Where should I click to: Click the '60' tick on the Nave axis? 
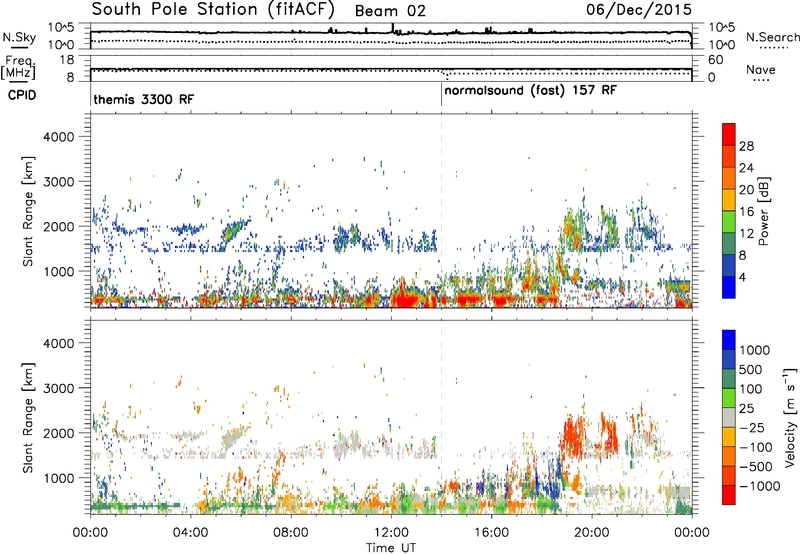pyautogui.click(x=715, y=60)
